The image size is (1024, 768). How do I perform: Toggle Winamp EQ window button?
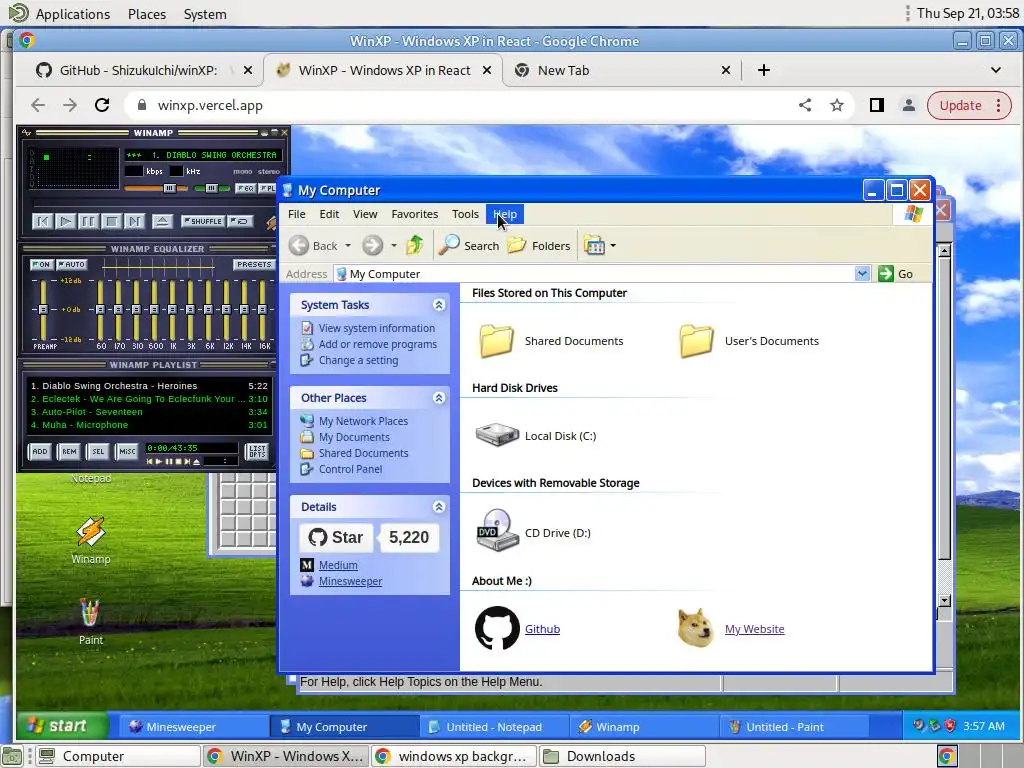(246, 188)
